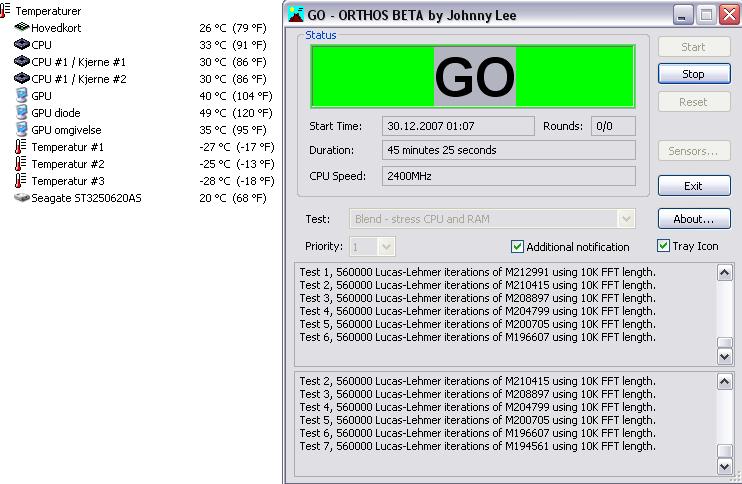Click the GPU diode monitor icon
Screen dimensions: 742x484
[x=21, y=113]
